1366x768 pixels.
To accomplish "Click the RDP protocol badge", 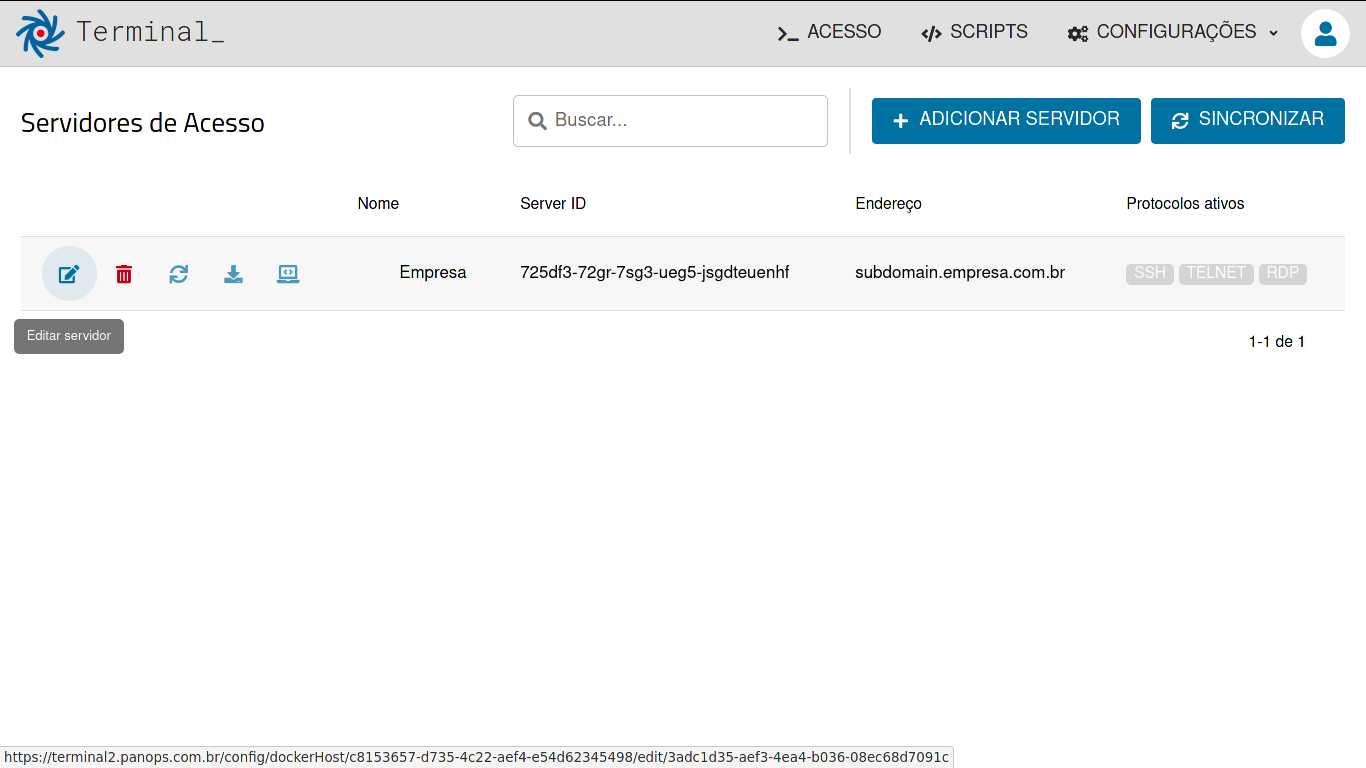I will [1283, 273].
